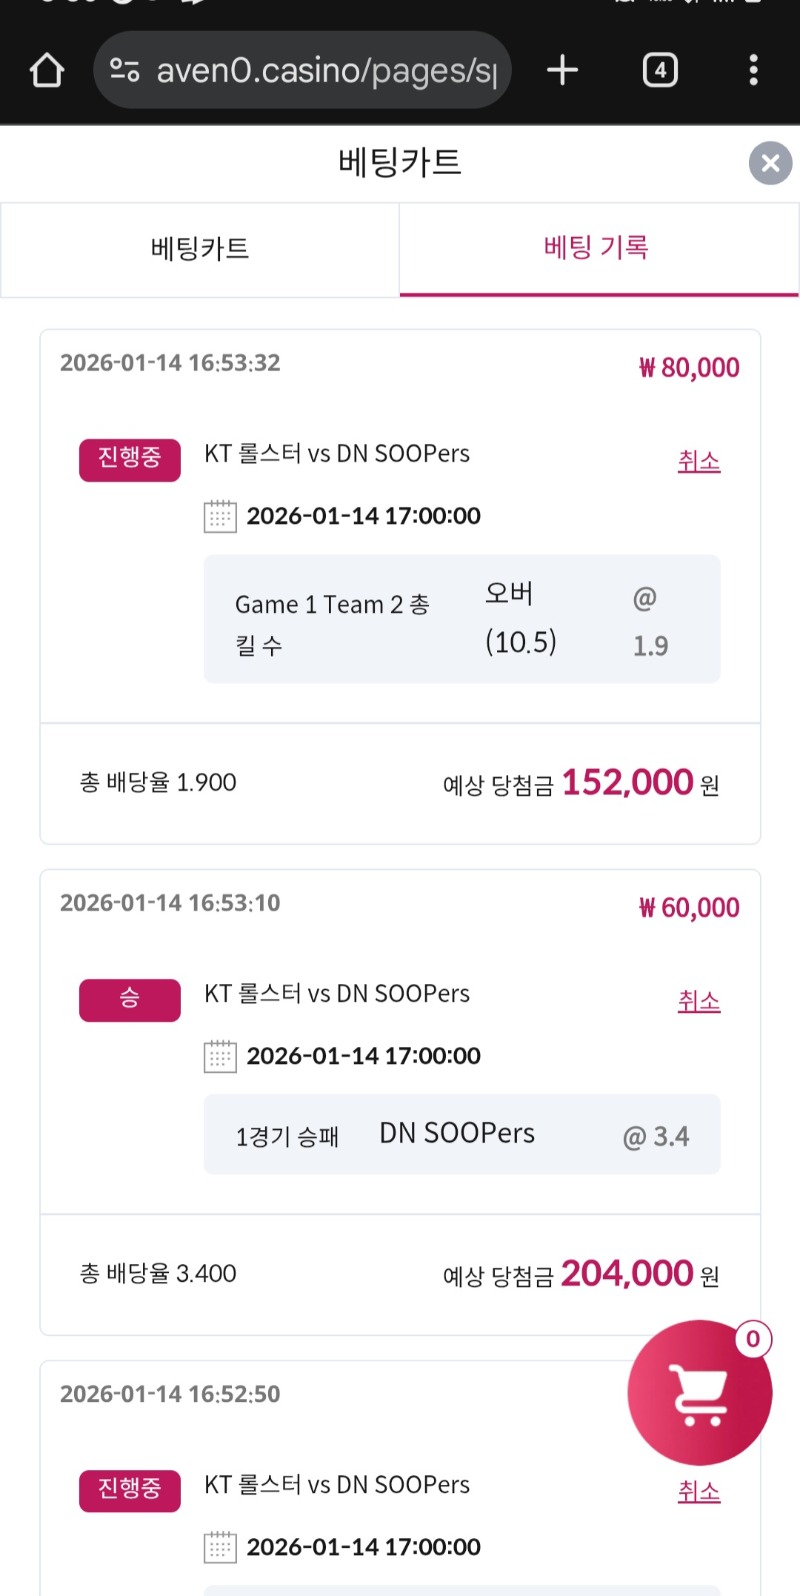Select the 오버 (10.5) bet selection box
This screenshot has height=1596, width=800.
tap(462, 619)
